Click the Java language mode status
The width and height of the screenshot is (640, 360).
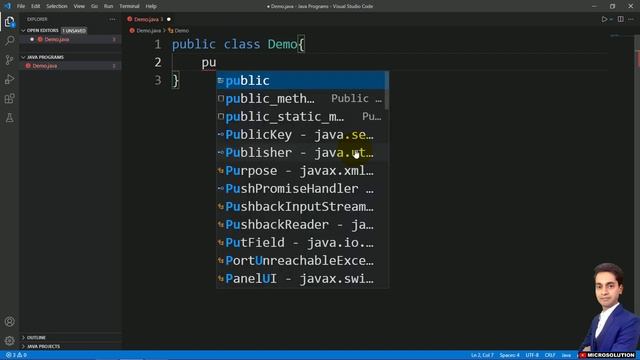(566, 355)
